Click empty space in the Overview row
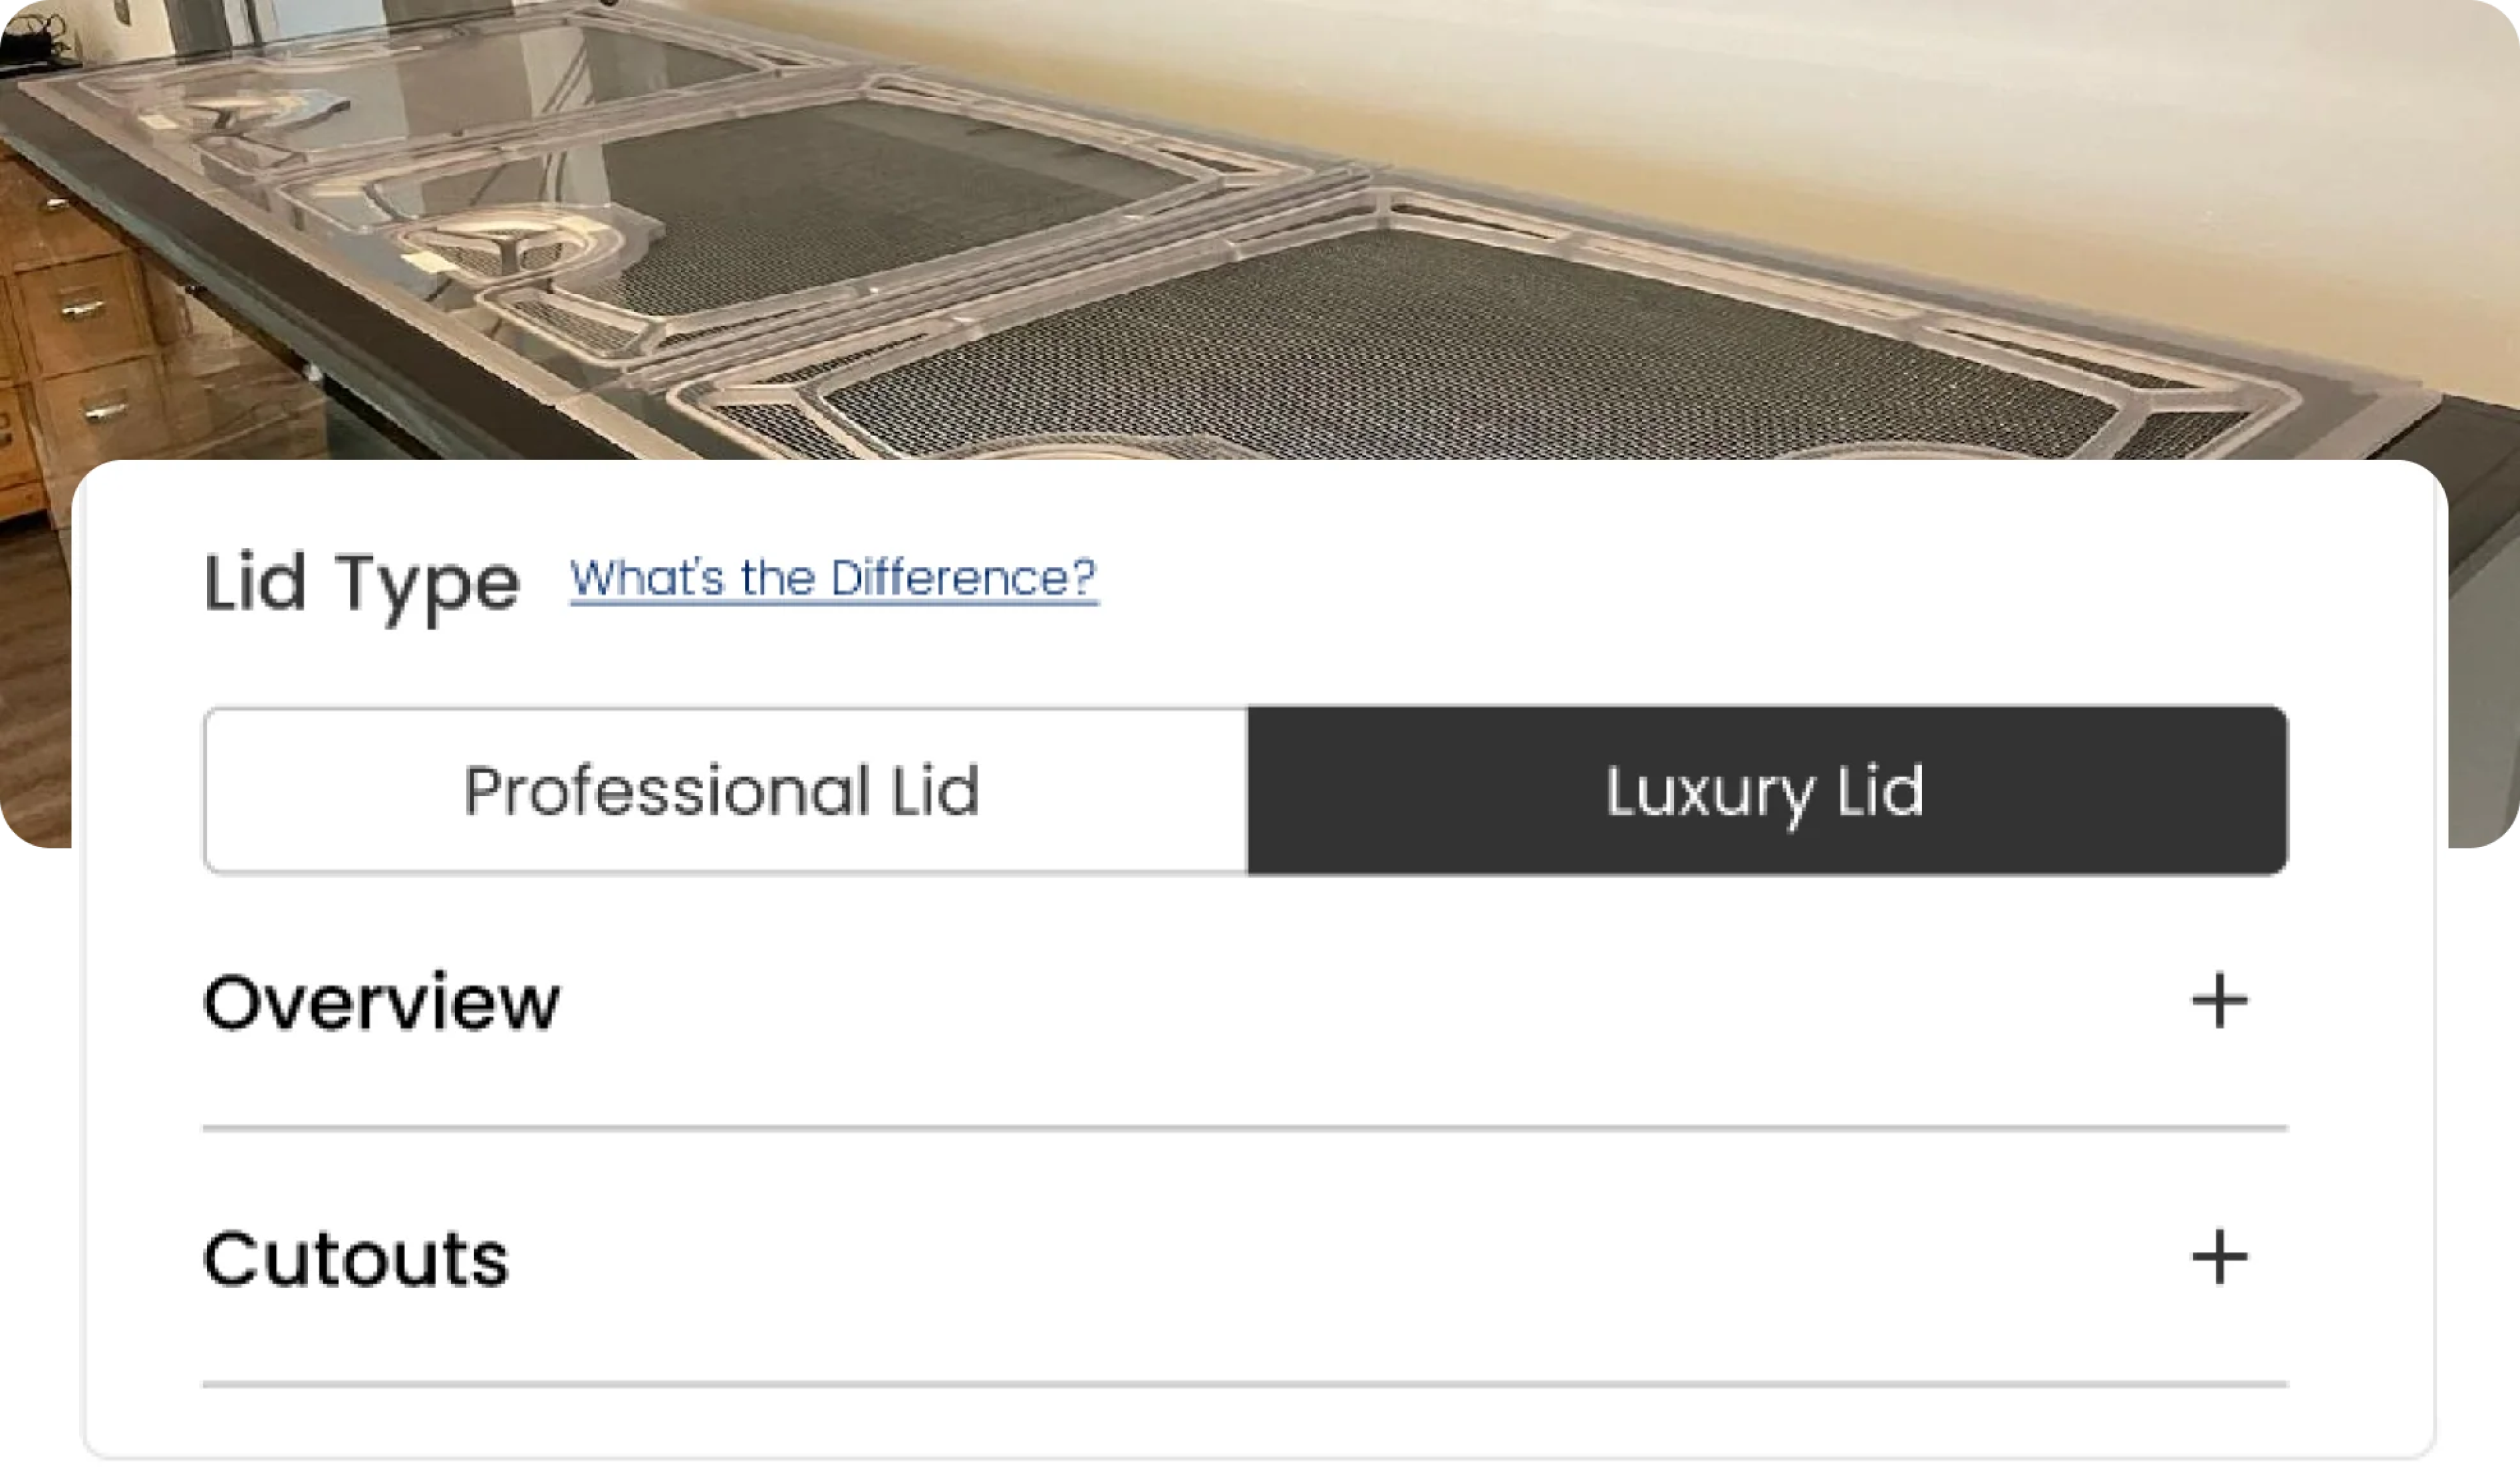Screen dimensions: 2520x1482 pos(1370,1001)
